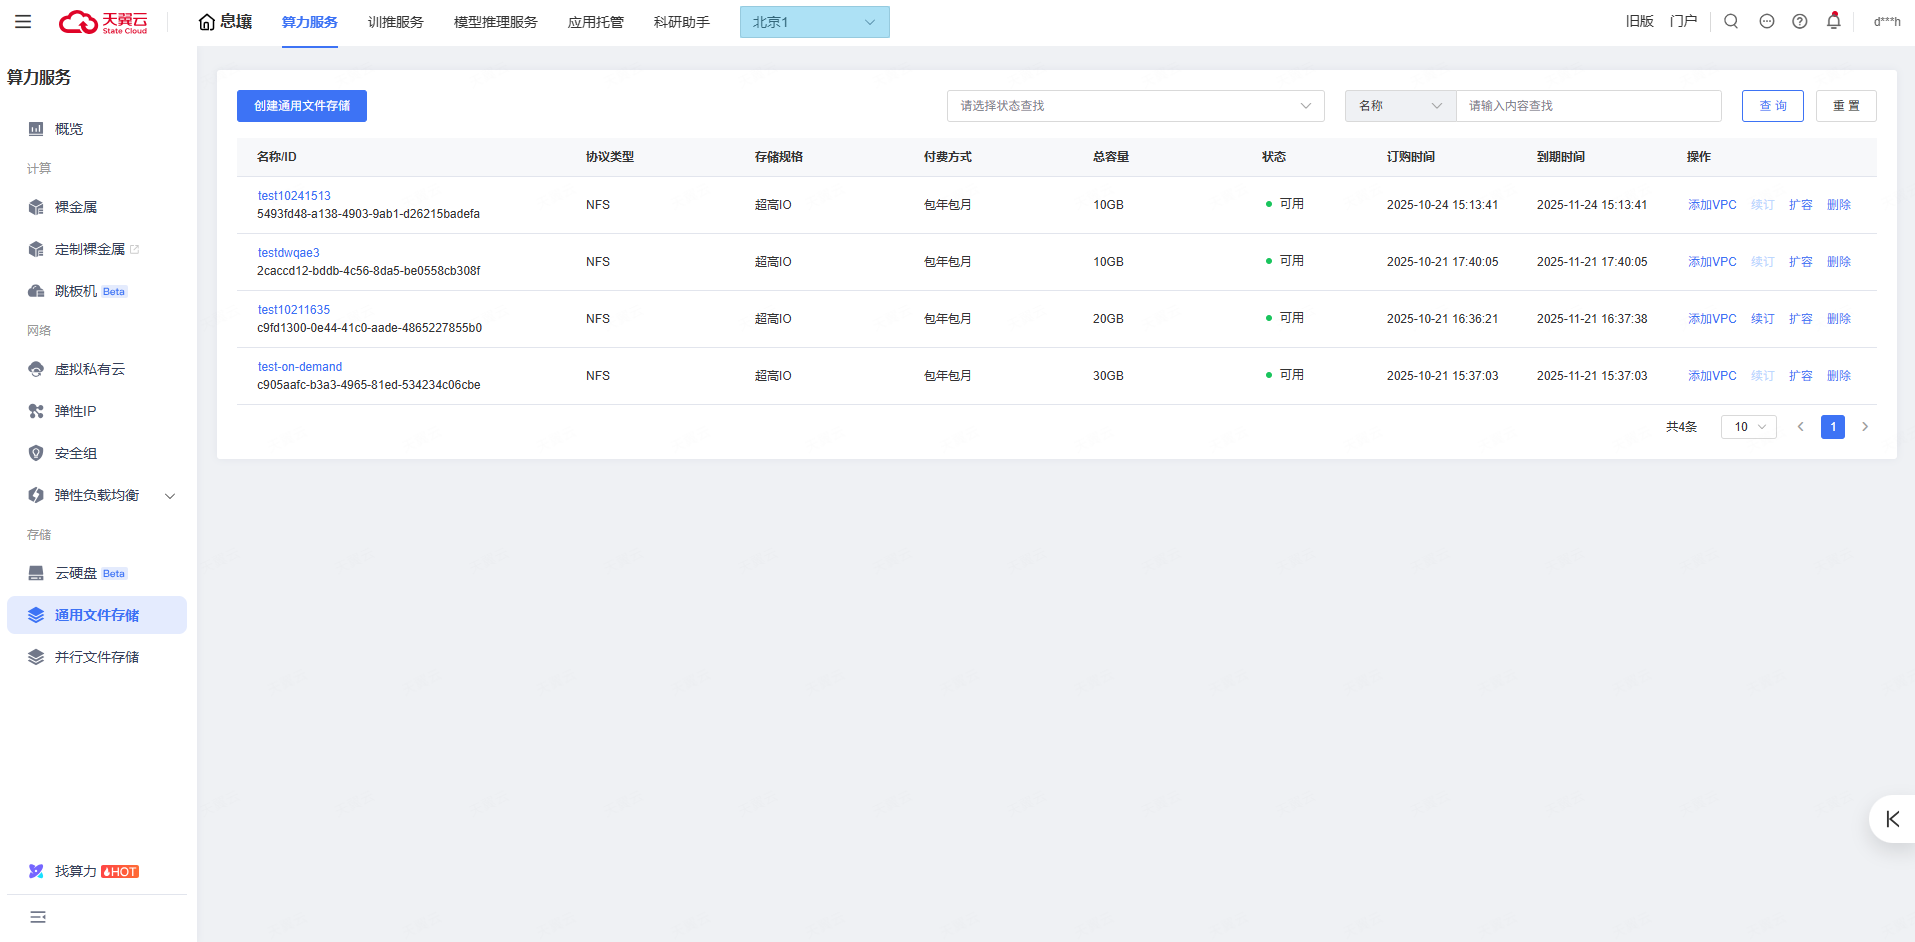Open the hamburger menu icon
This screenshot has width=1915, height=942.
(x=23, y=22)
